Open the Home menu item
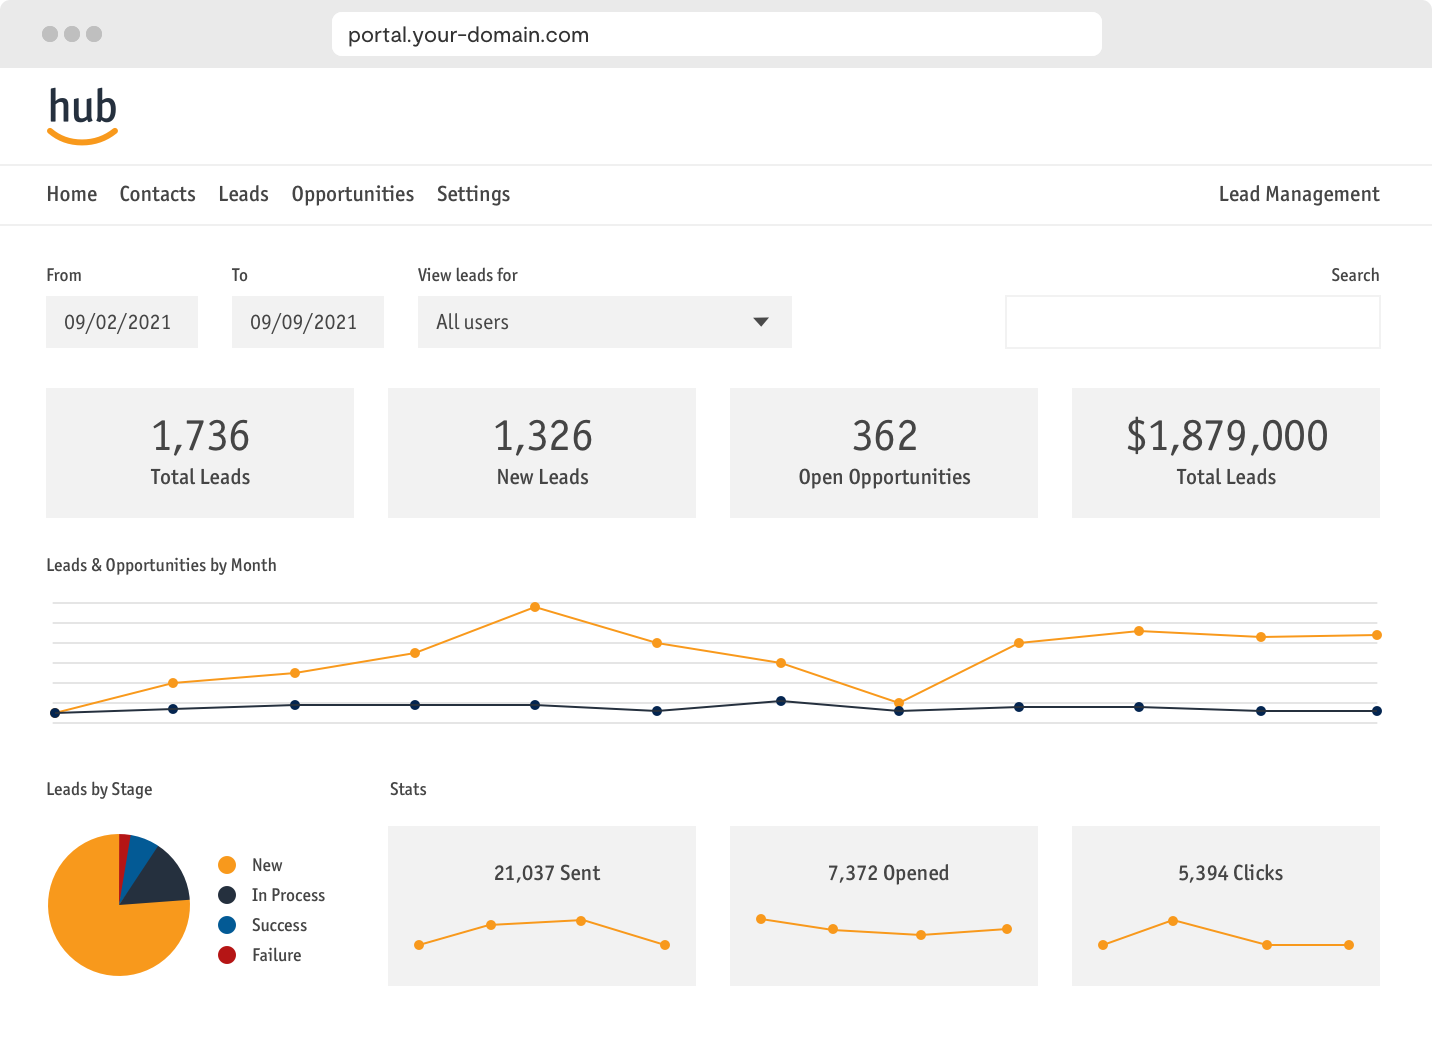The width and height of the screenshot is (1432, 1054). point(72,194)
